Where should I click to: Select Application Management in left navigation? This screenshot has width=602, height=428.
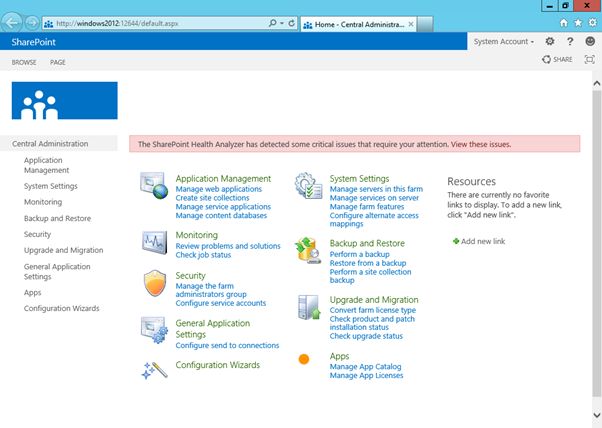[46, 165]
